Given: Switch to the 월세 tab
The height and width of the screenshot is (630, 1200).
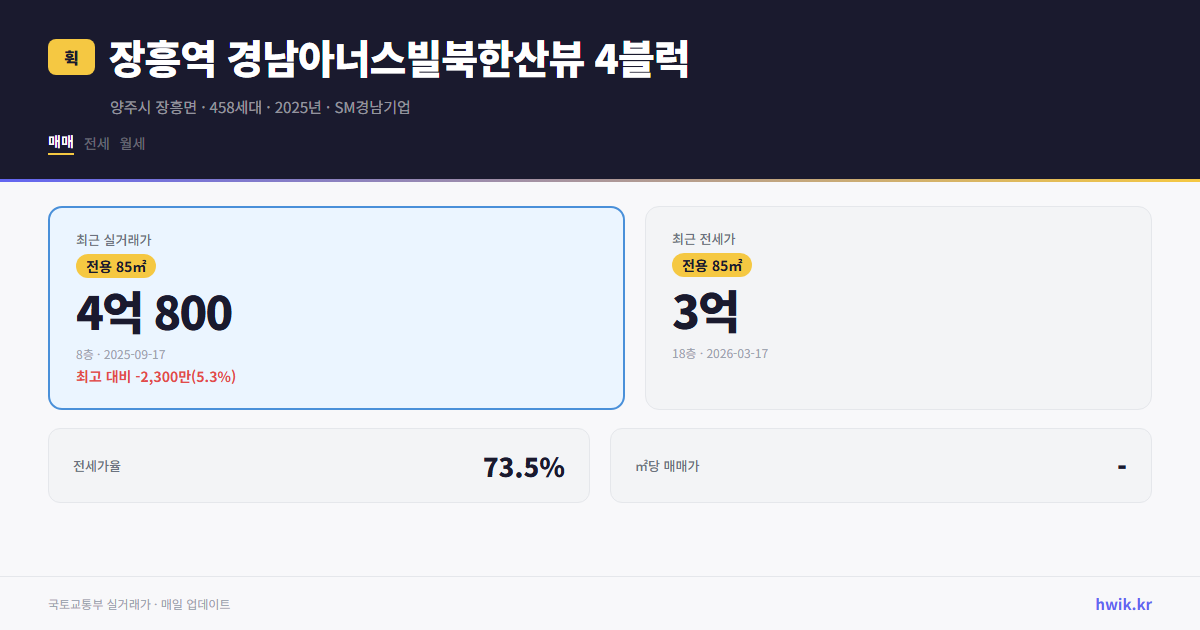Looking at the screenshot, I should coord(132,144).
